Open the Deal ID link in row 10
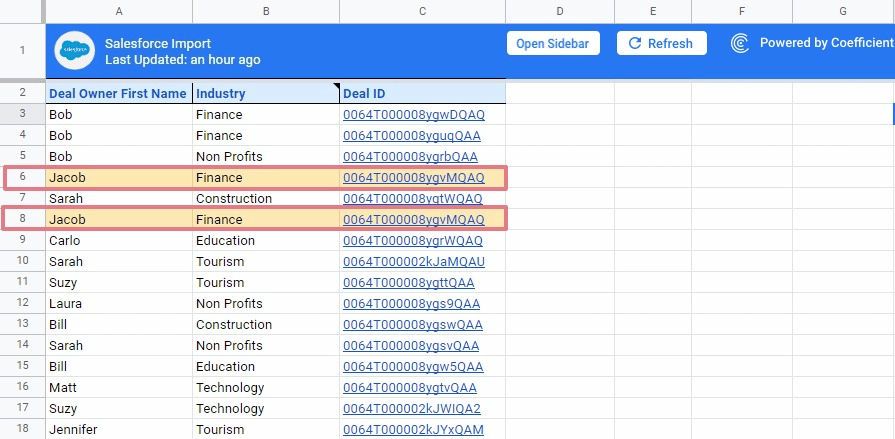This screenshot has height=439, width=895. tap(413, 262)
